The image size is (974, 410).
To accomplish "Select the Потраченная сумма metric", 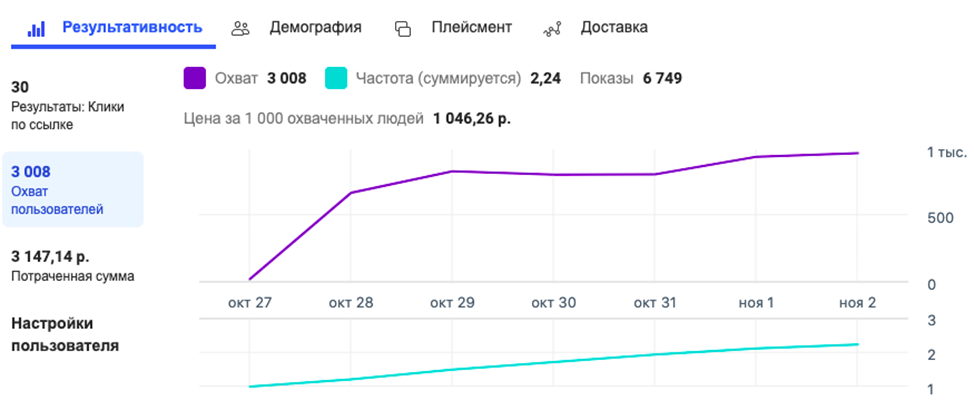I will (x=72, y=266).
